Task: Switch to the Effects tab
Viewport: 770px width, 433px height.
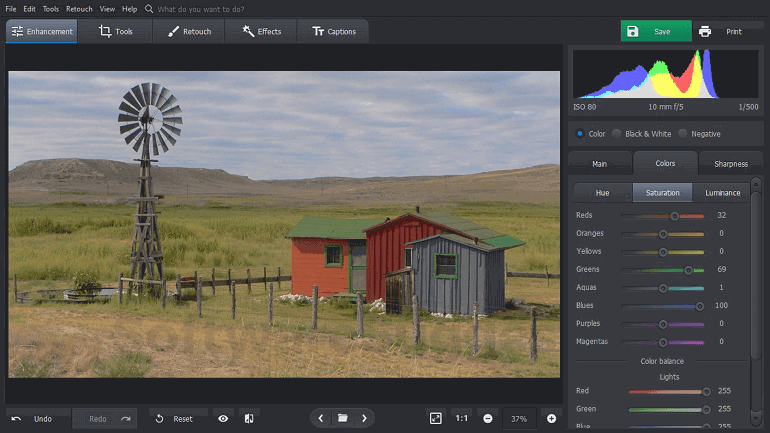Action: (x=261, y=32)
